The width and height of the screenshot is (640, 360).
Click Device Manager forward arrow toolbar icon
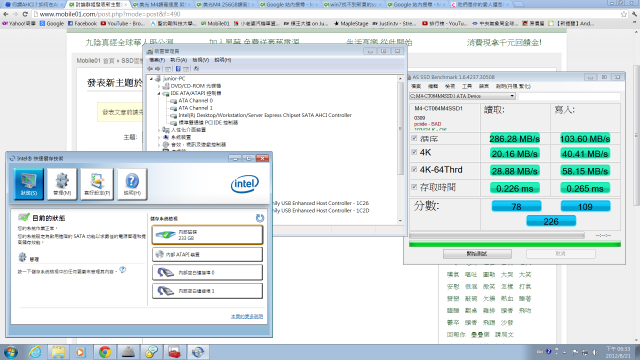(x=158, y=69)
